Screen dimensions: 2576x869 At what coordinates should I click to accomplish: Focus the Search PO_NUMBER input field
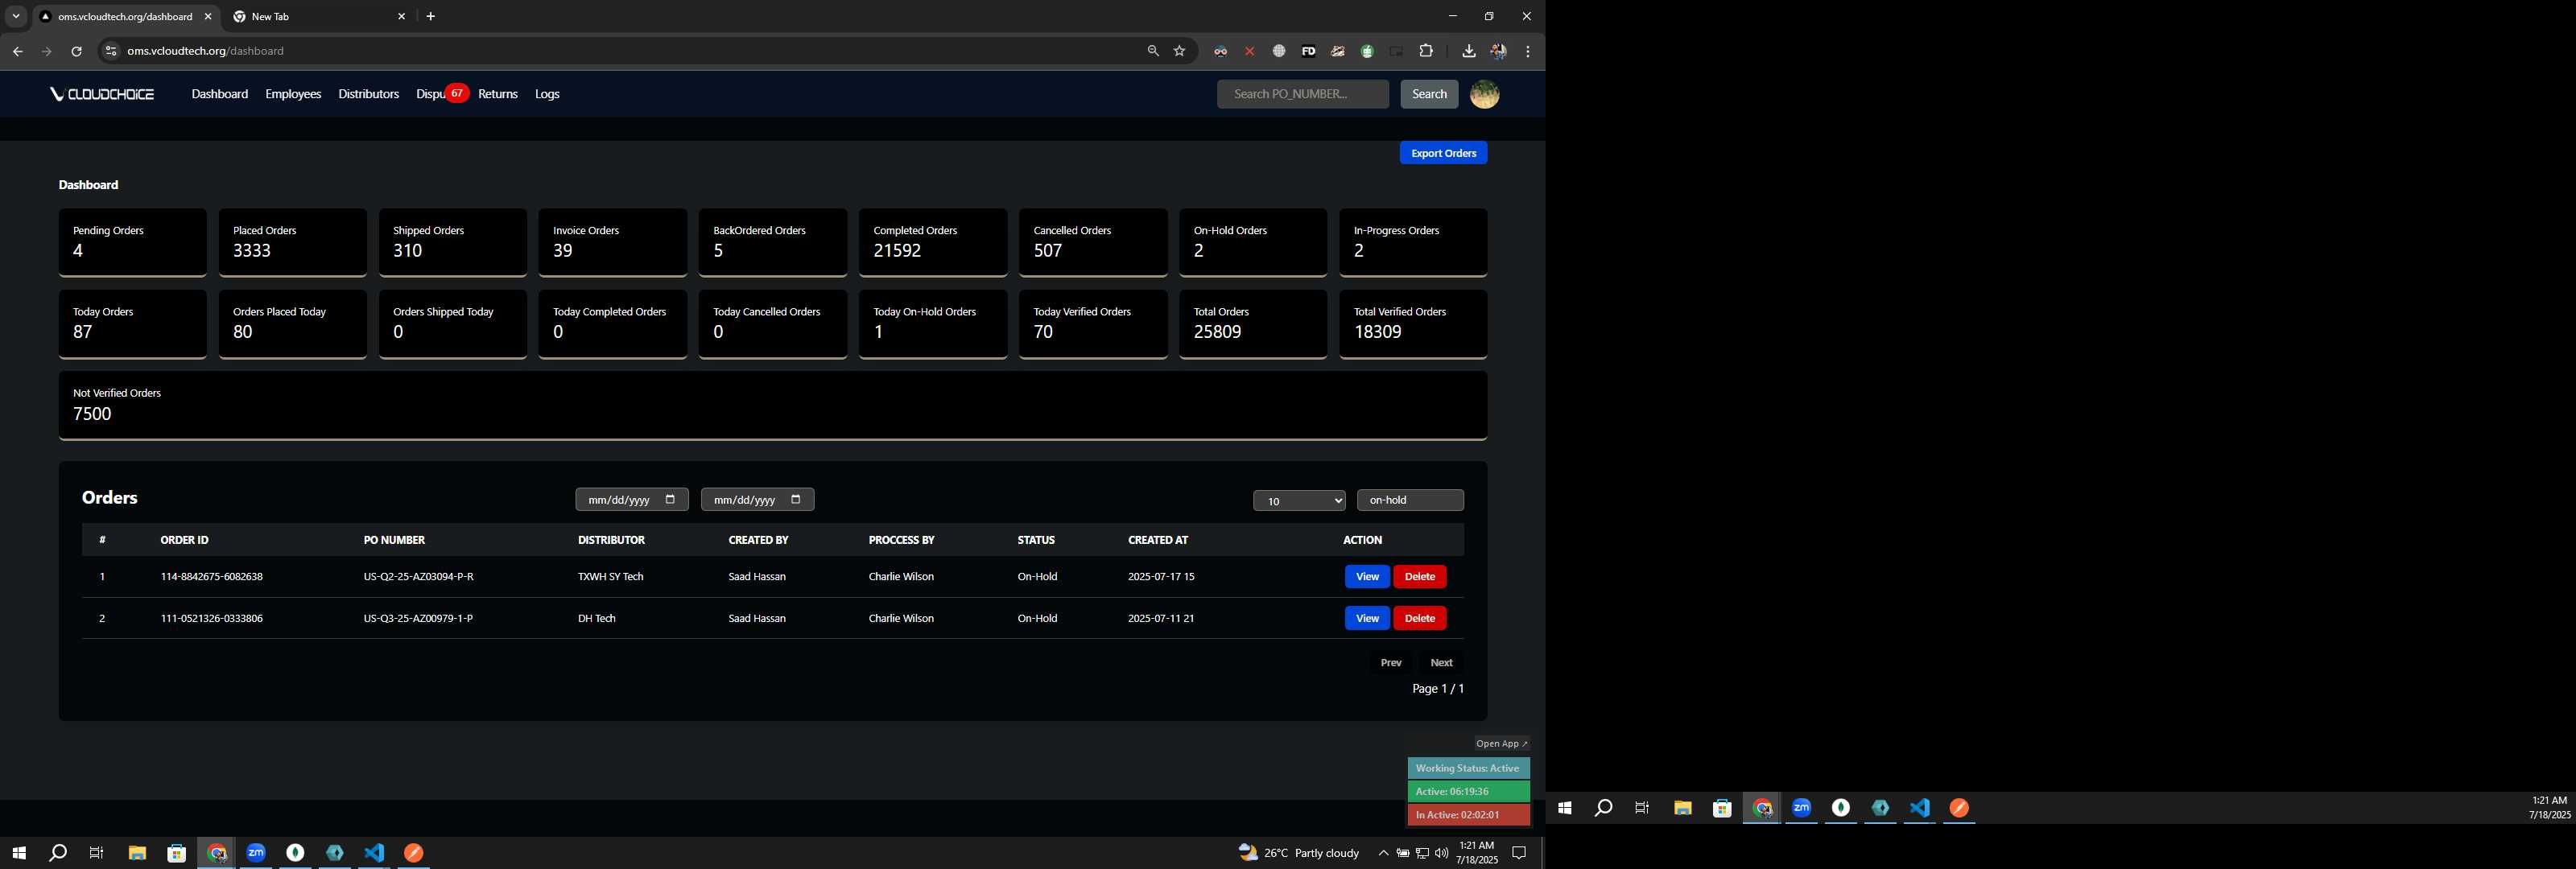pyautogui.click(x=1302, y=94)
